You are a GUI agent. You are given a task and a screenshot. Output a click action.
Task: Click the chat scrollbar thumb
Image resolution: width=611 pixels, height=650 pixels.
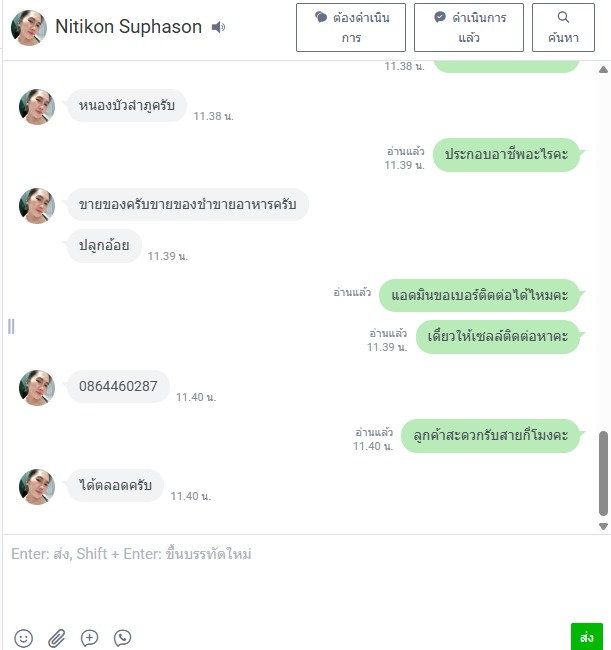point(604,473)
